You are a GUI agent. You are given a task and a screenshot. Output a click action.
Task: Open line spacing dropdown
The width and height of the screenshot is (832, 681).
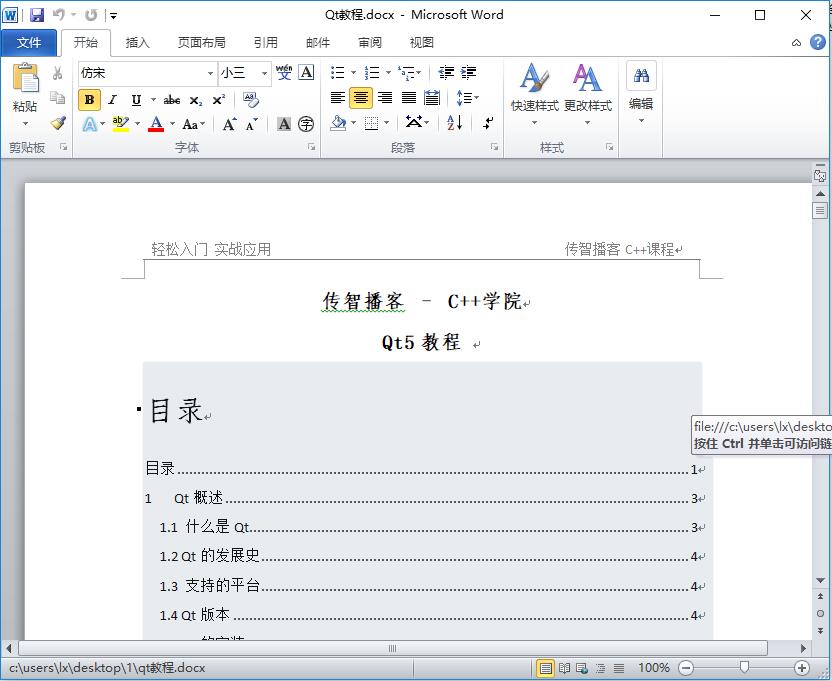coord(467,98)
